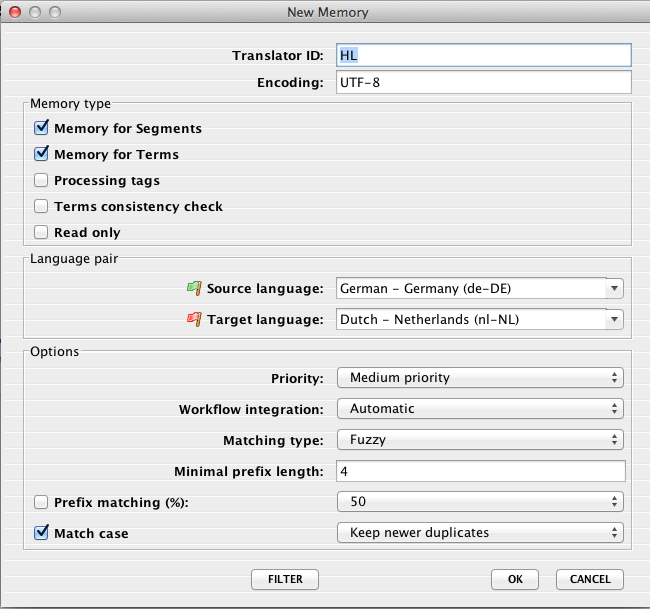
Task: Confirm with the OK button
Action: click(515, 579)
